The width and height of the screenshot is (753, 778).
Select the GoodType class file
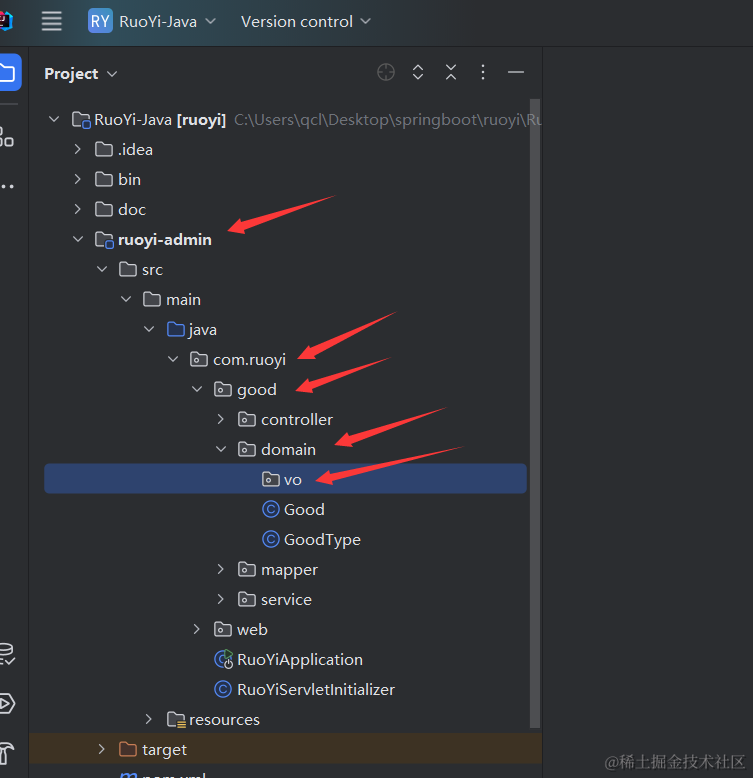(321, 540)
